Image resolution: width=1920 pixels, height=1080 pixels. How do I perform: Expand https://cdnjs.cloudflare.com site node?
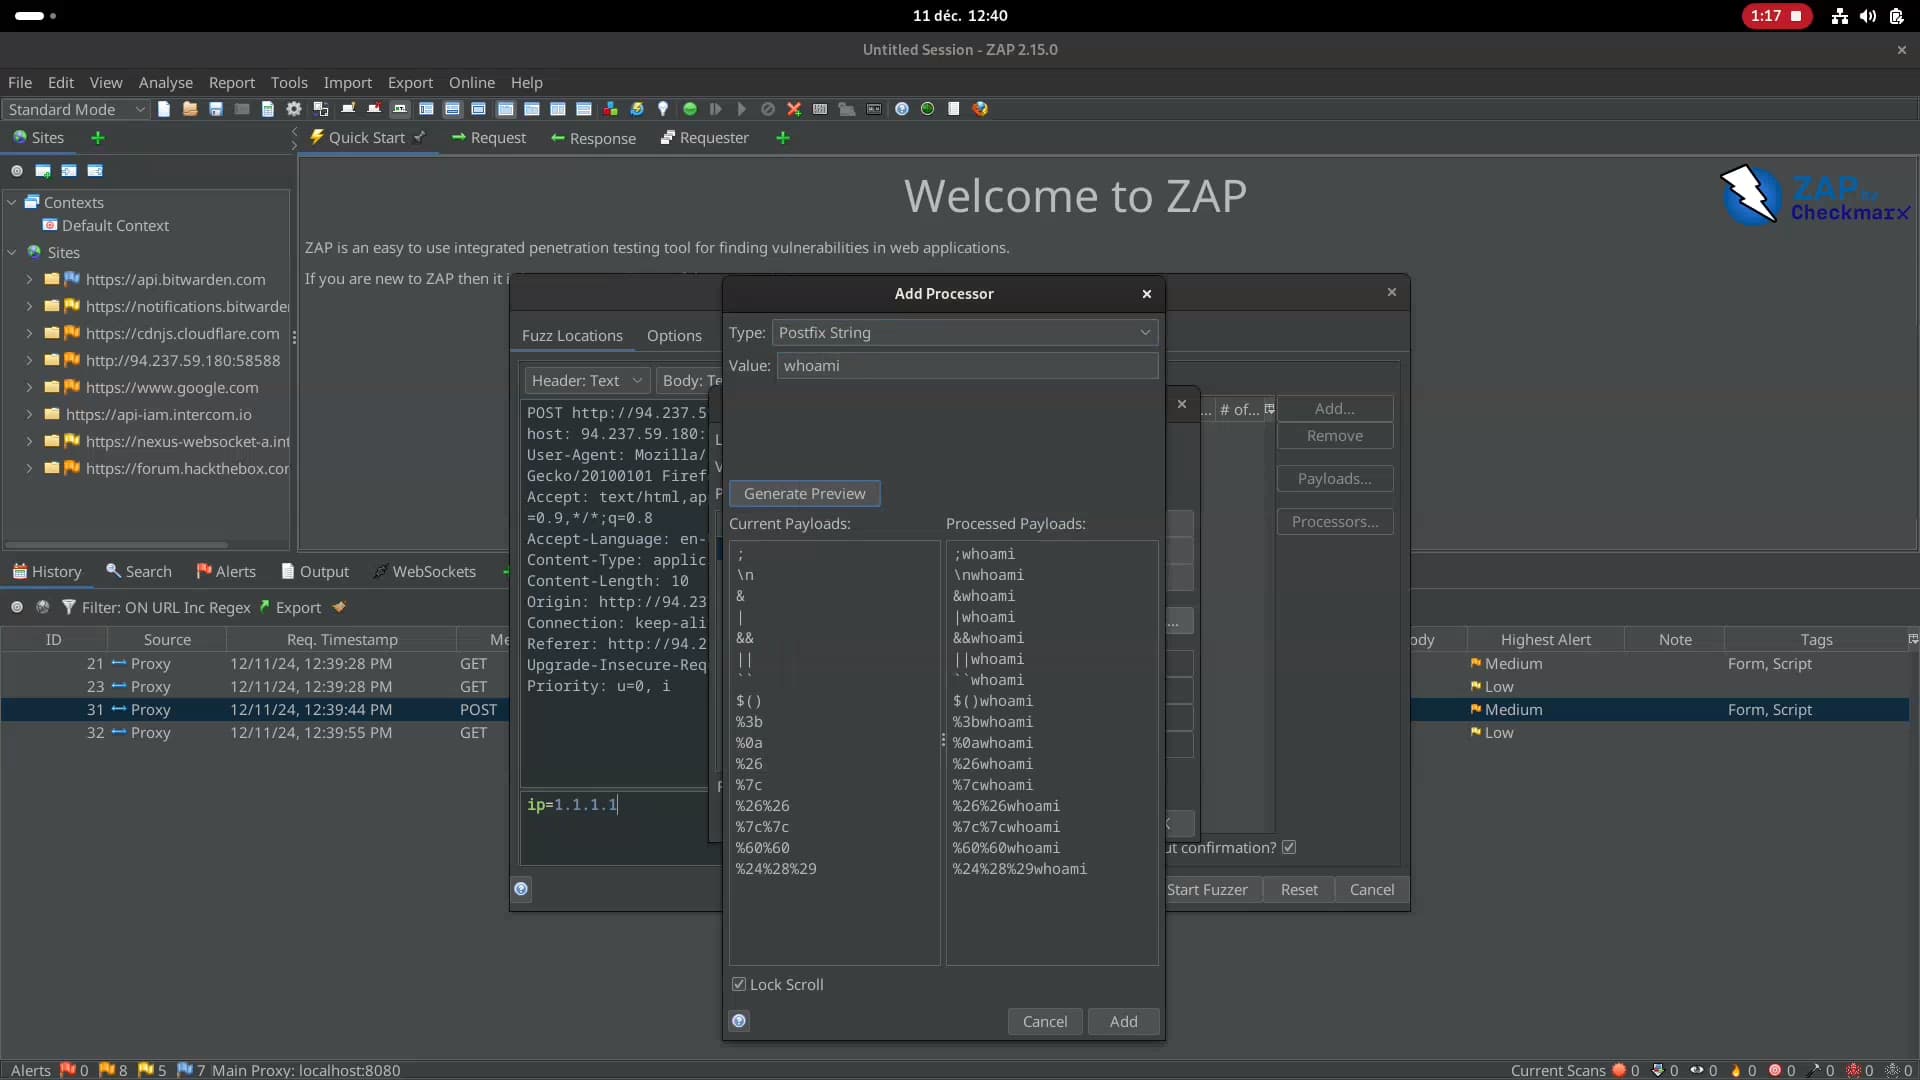pos(29,333)
